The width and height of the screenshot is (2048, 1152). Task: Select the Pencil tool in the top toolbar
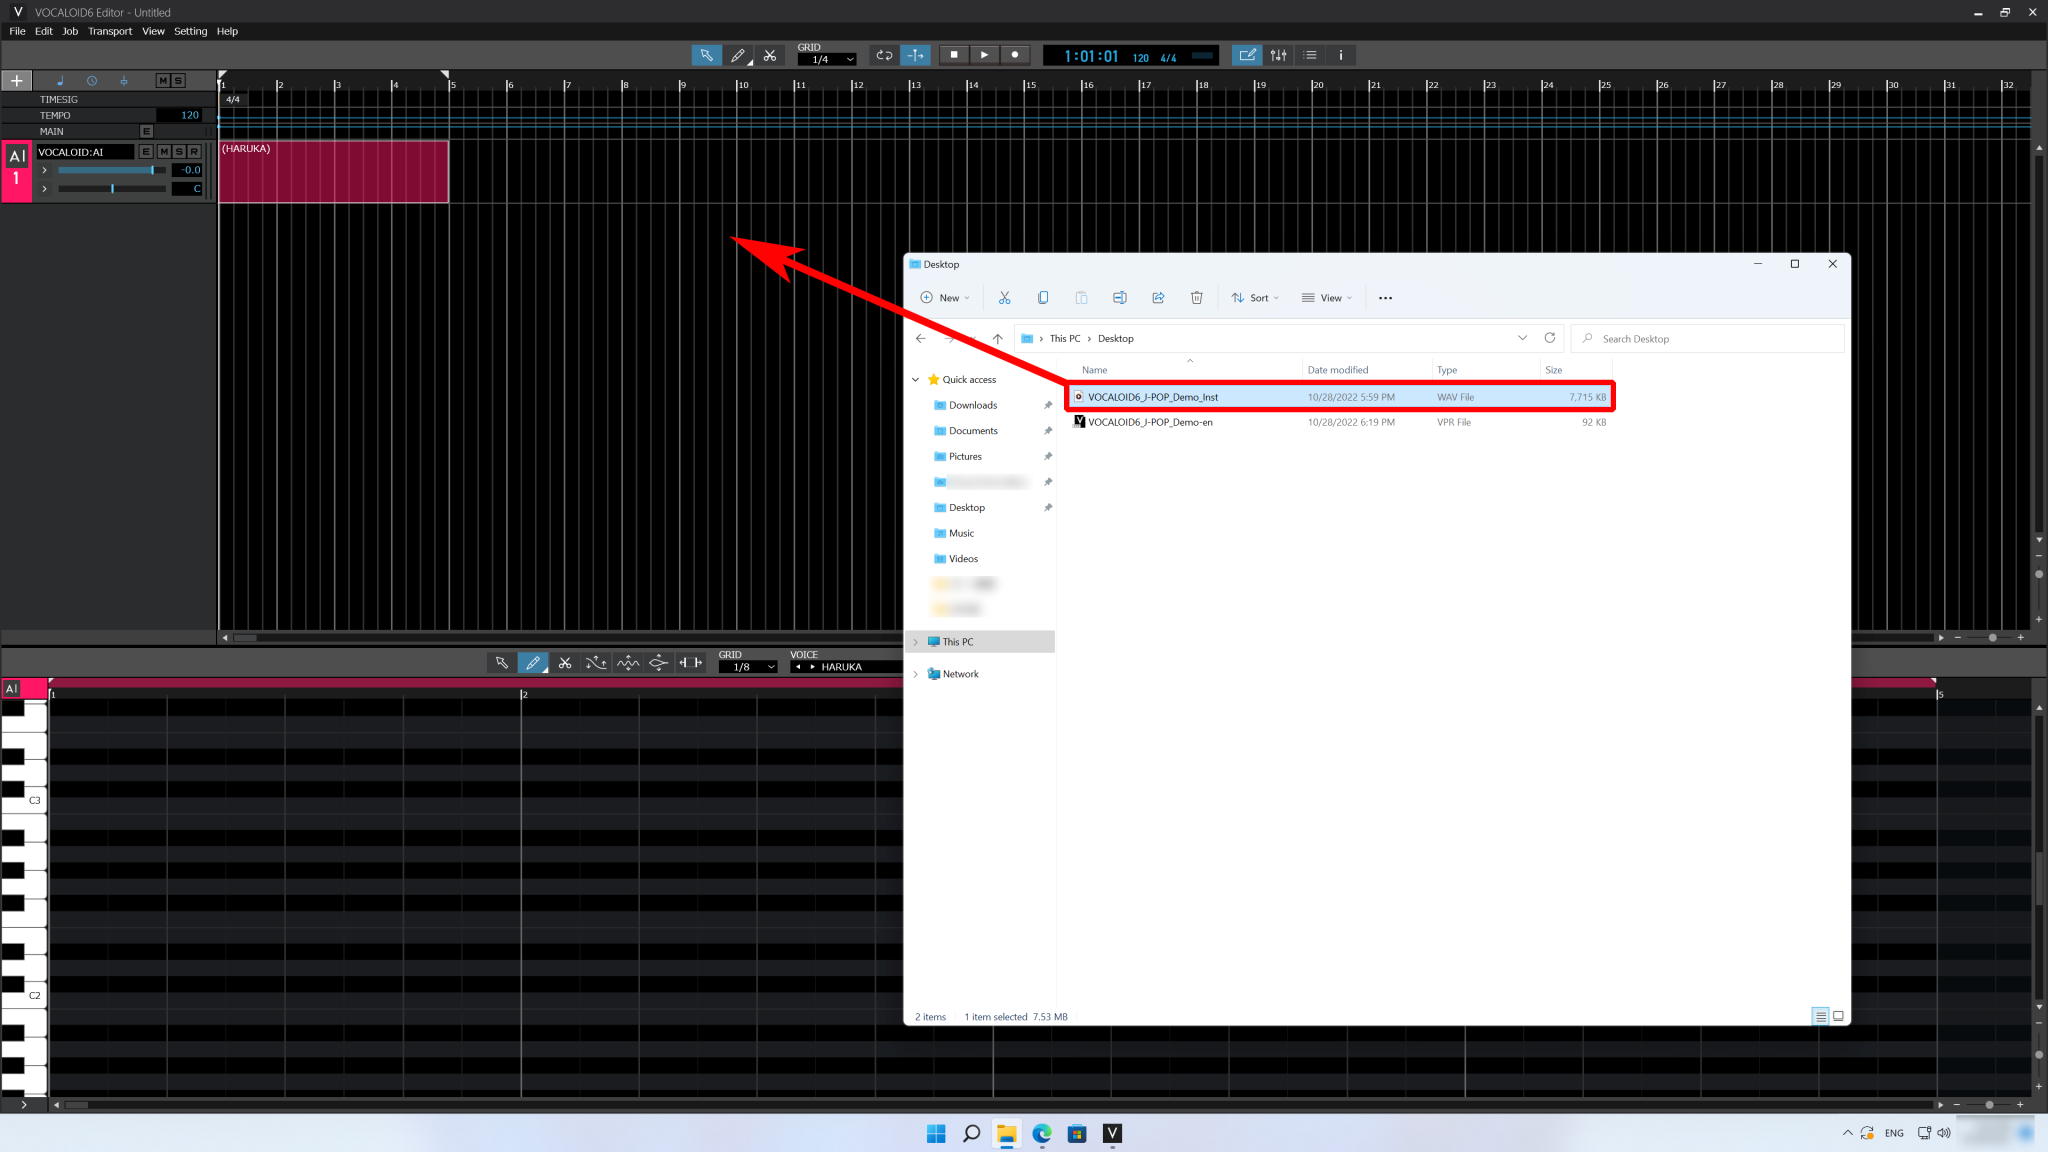click(739, 55)
